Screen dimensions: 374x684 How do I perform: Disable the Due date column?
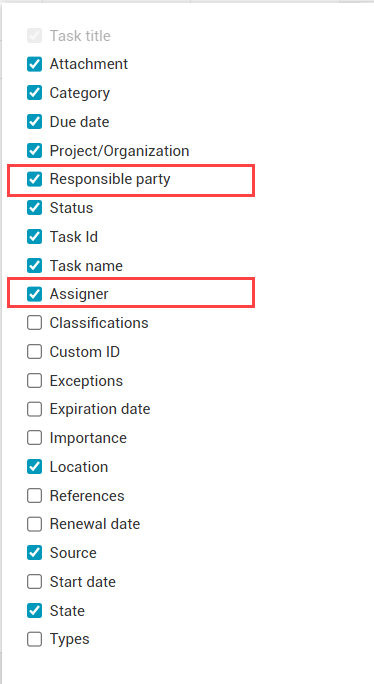point(34,122)
